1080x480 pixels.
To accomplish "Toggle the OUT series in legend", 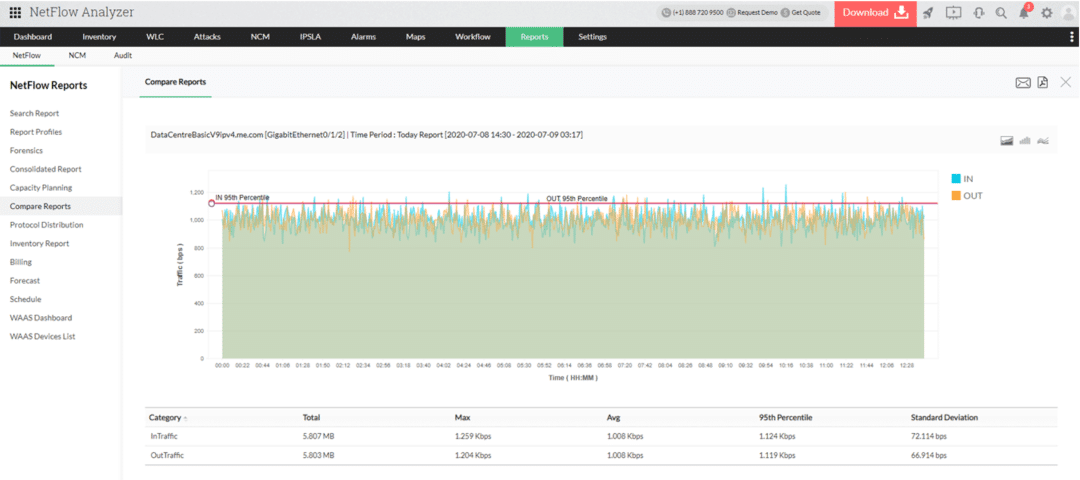I will (966, 195).
